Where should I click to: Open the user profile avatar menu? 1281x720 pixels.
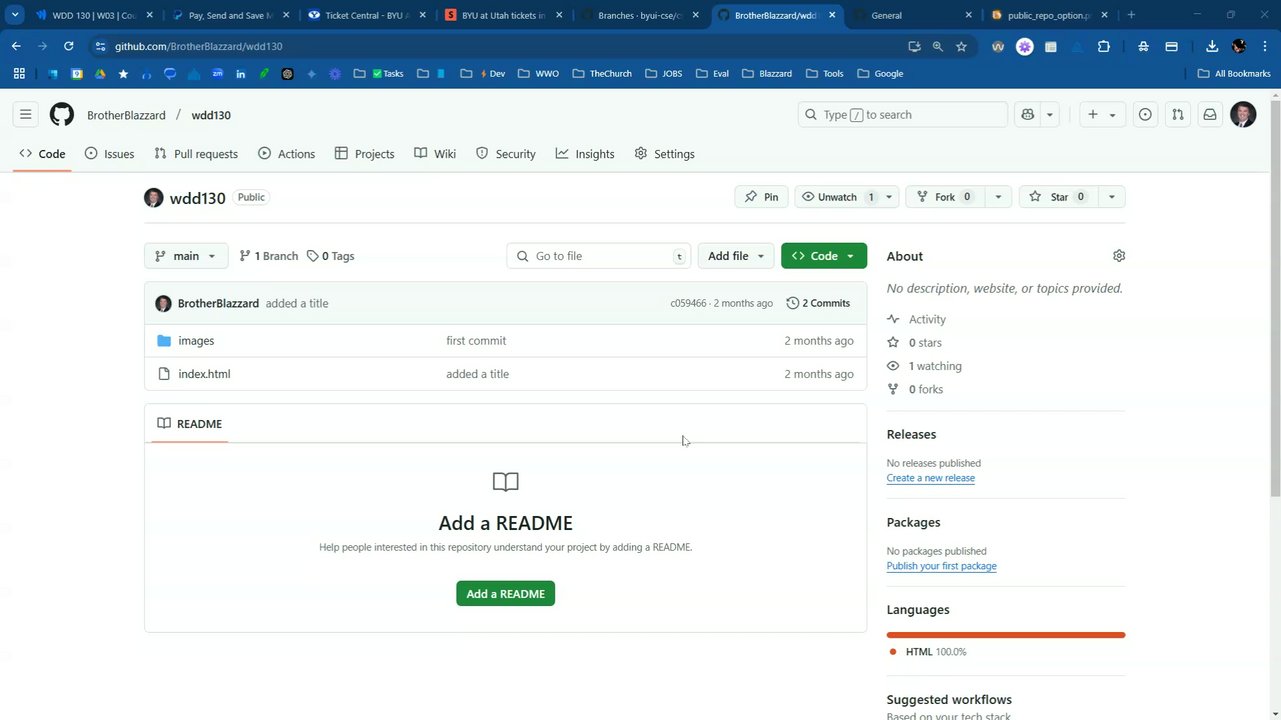pos(1243,115)
